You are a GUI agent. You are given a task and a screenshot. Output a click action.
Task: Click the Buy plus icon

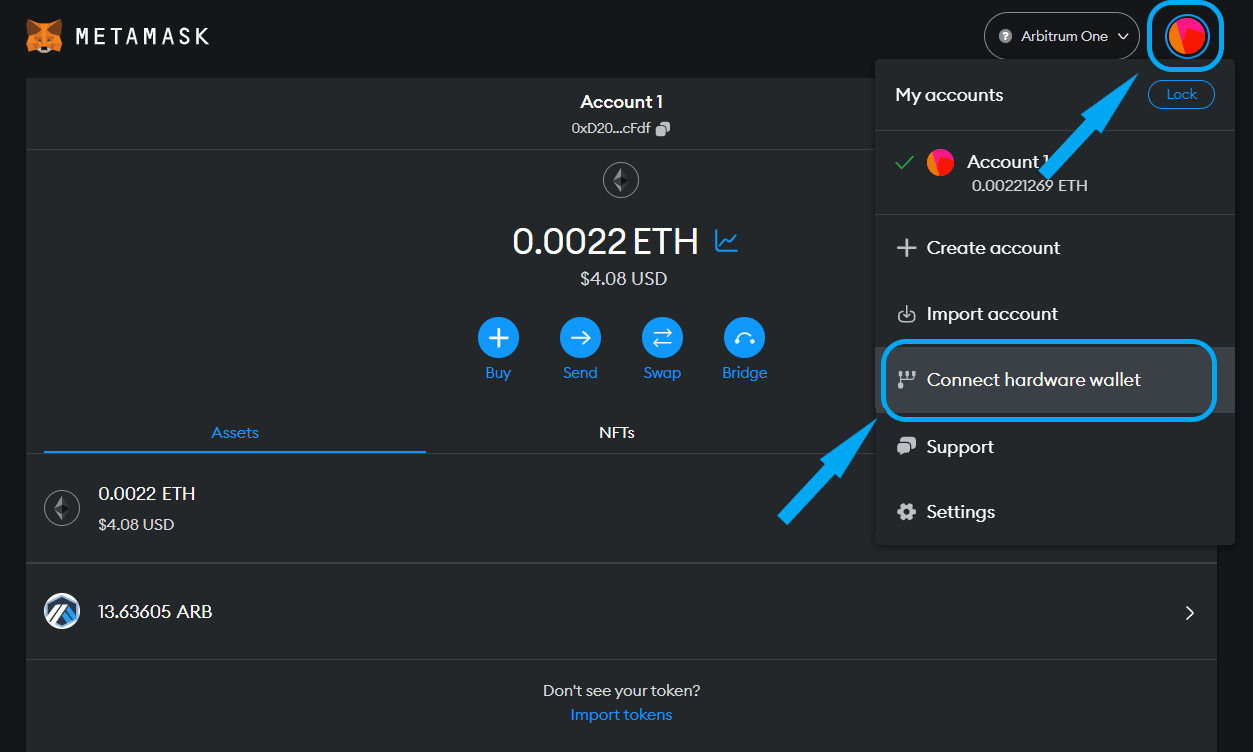click(498, 338)
